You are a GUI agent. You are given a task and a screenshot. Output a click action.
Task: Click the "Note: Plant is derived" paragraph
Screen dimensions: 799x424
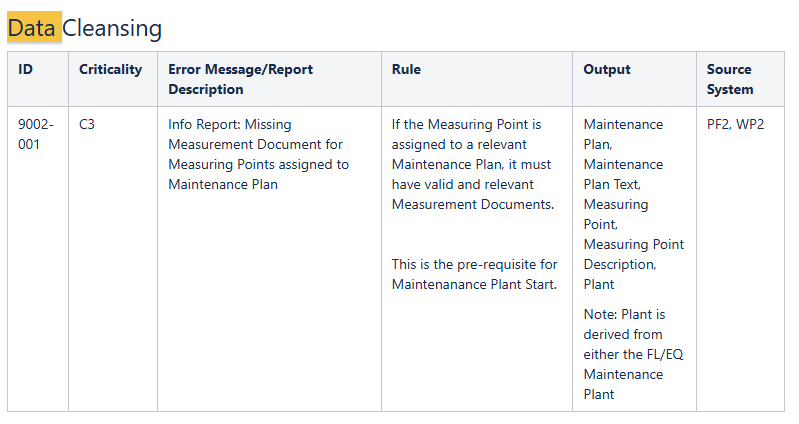(x=624, y=354)
